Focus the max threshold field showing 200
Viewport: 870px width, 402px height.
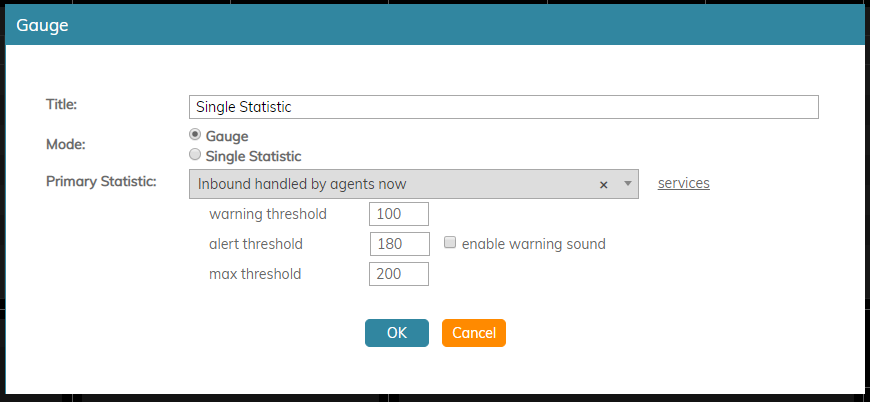pos(399,274)
